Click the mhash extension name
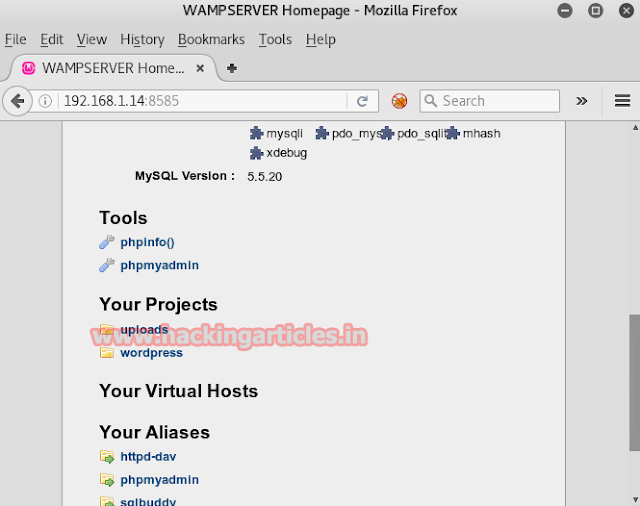The height and width of the screenshot is (506, 640). click(x=482, y=133)
